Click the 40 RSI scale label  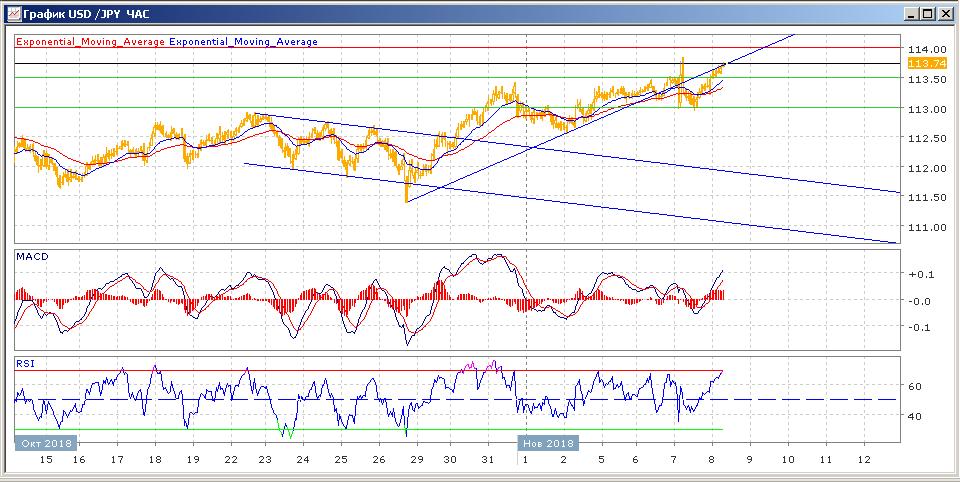915,416
